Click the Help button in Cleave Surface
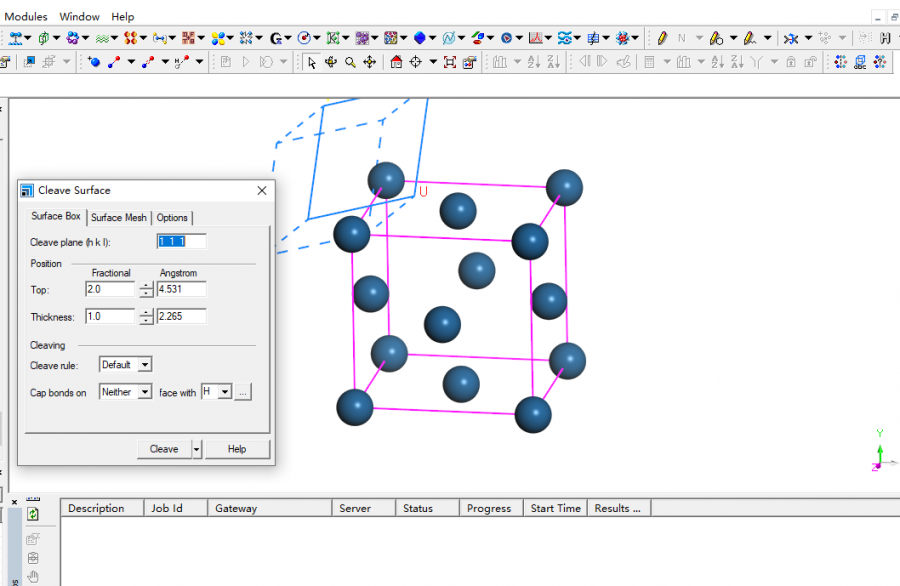 click(x=237, y=449)
